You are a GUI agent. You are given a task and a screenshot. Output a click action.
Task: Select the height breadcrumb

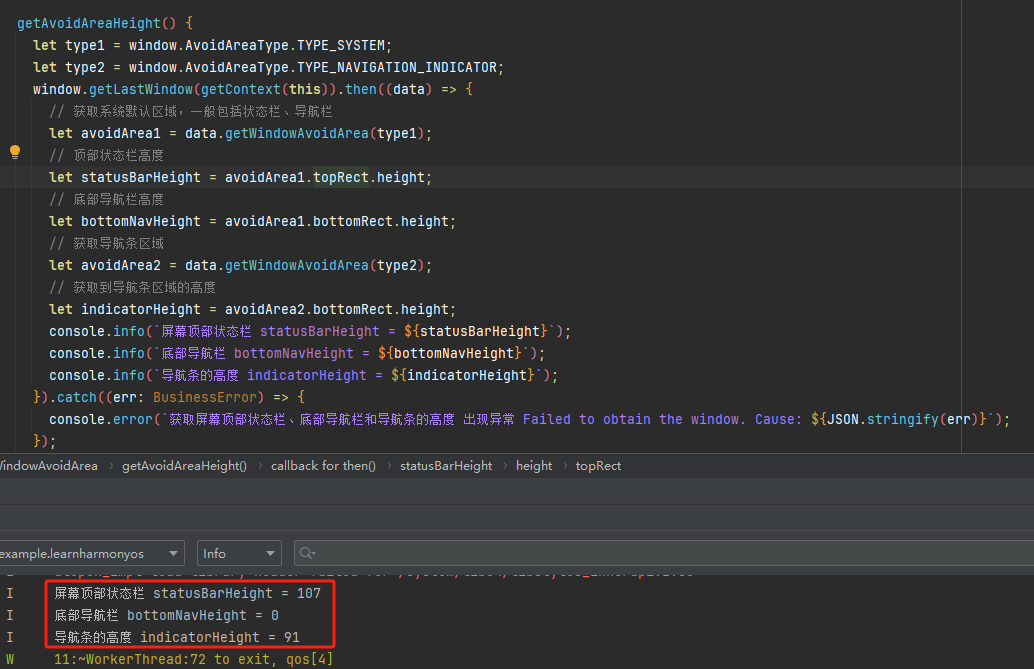tap(533, 466)
